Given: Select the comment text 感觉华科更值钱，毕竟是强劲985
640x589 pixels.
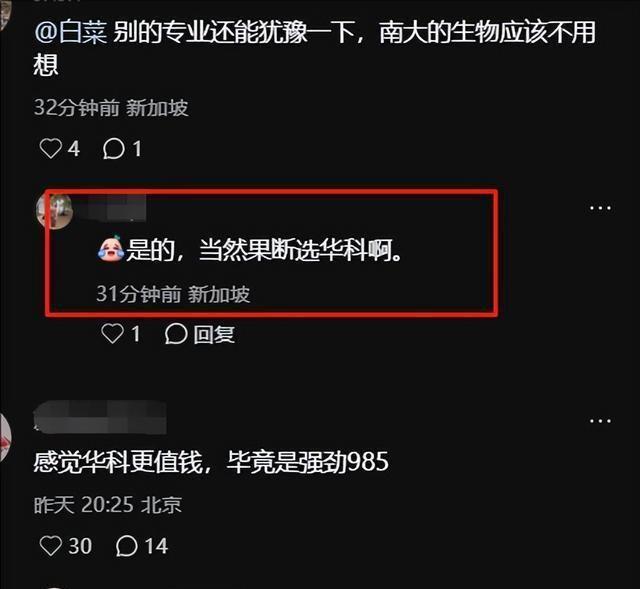Looking at the screenshot, I should tap(211, 462).
